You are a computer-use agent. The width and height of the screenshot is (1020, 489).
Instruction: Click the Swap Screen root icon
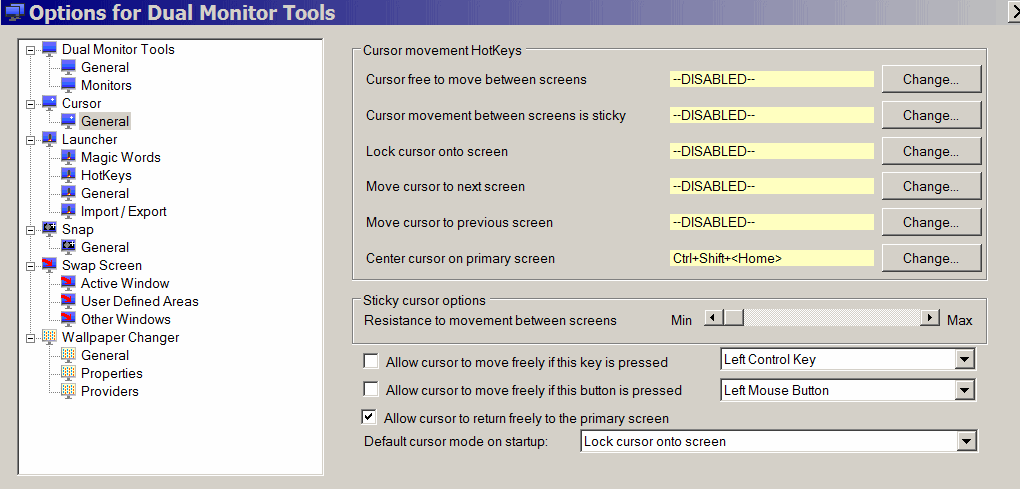50,266
